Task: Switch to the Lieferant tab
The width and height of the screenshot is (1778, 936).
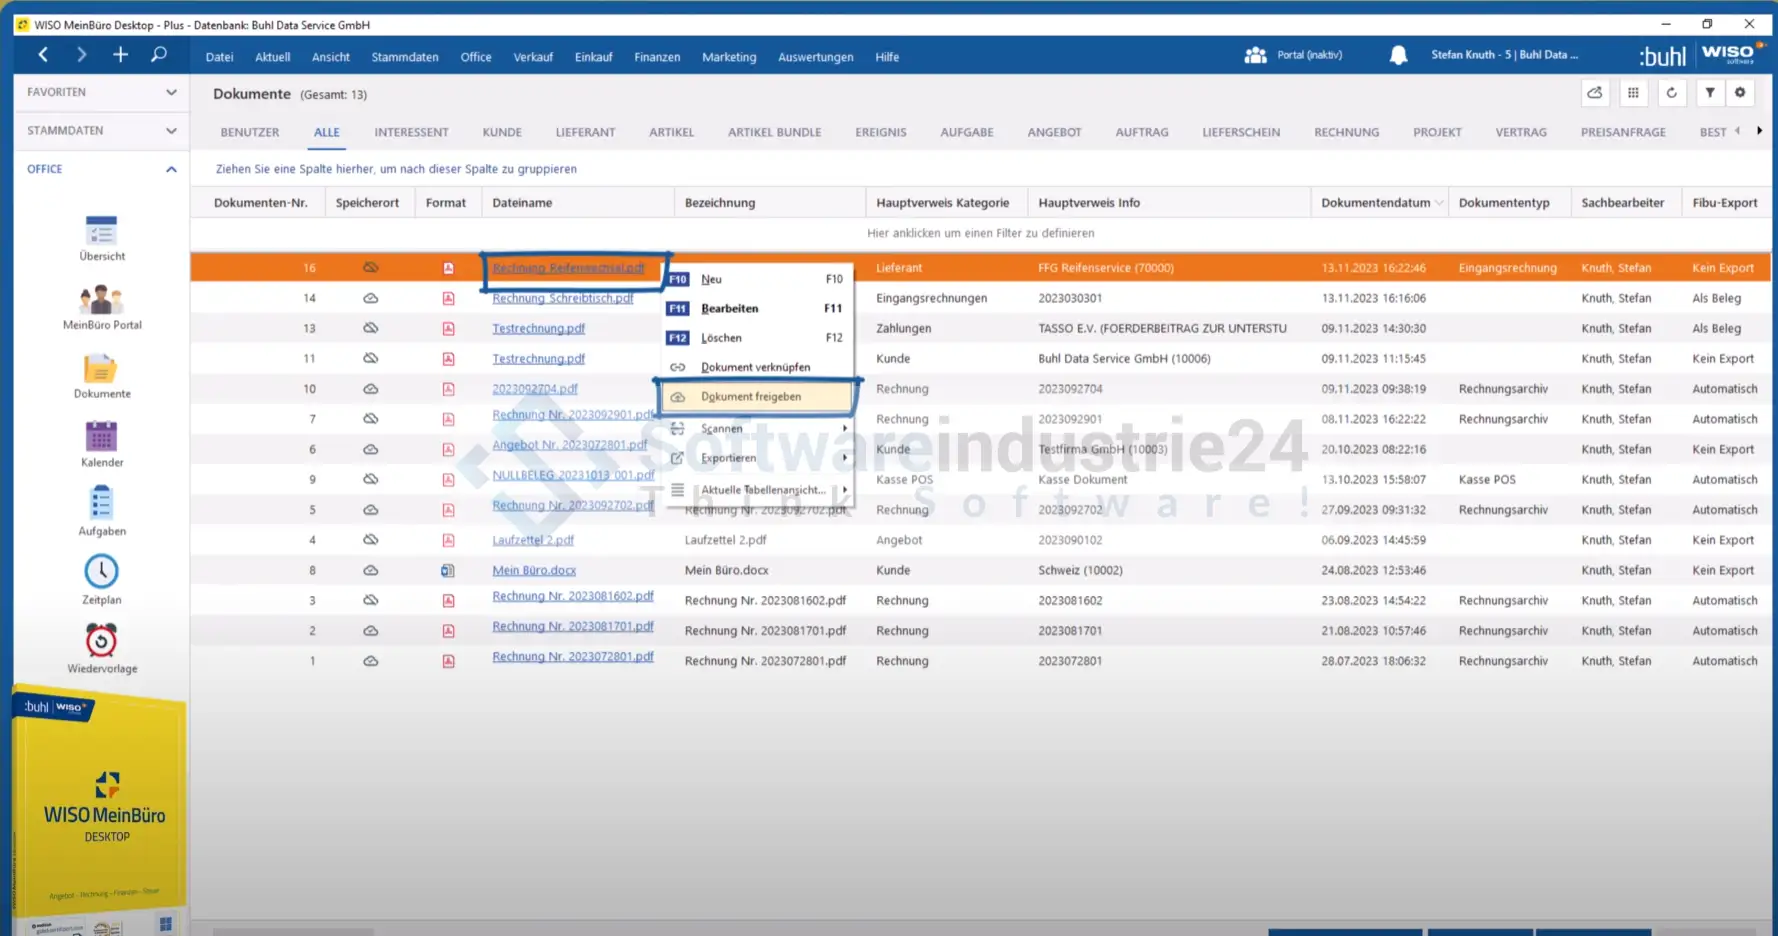Action: [585, 132]
